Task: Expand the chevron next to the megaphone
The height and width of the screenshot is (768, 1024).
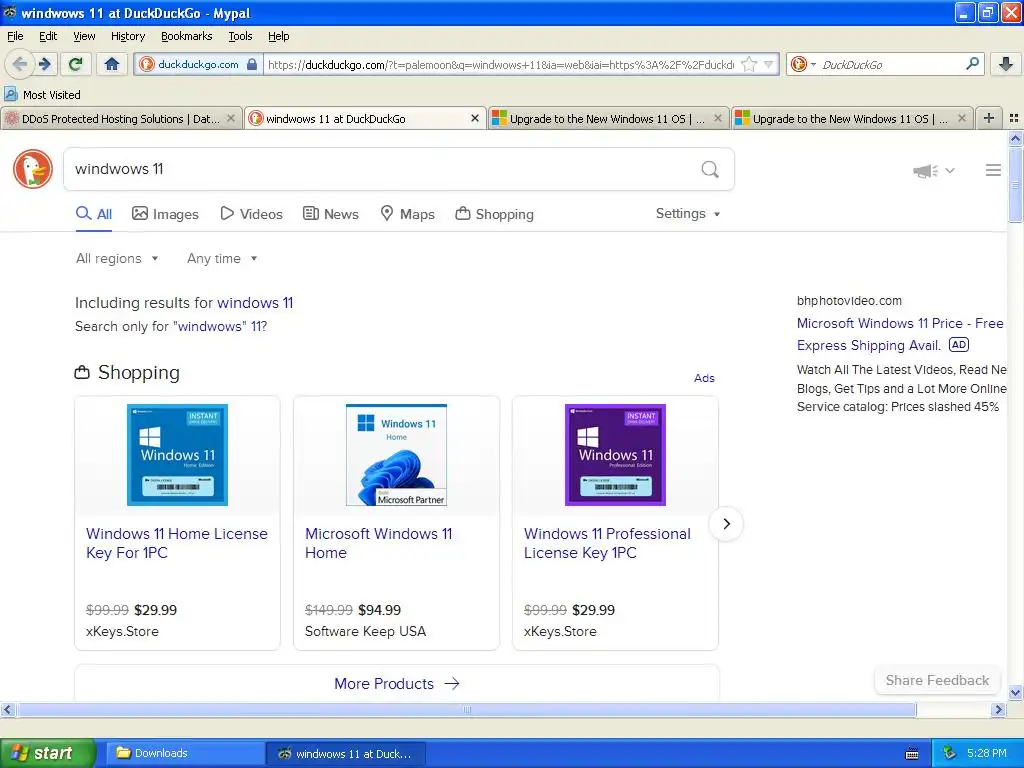Action: 950,170
